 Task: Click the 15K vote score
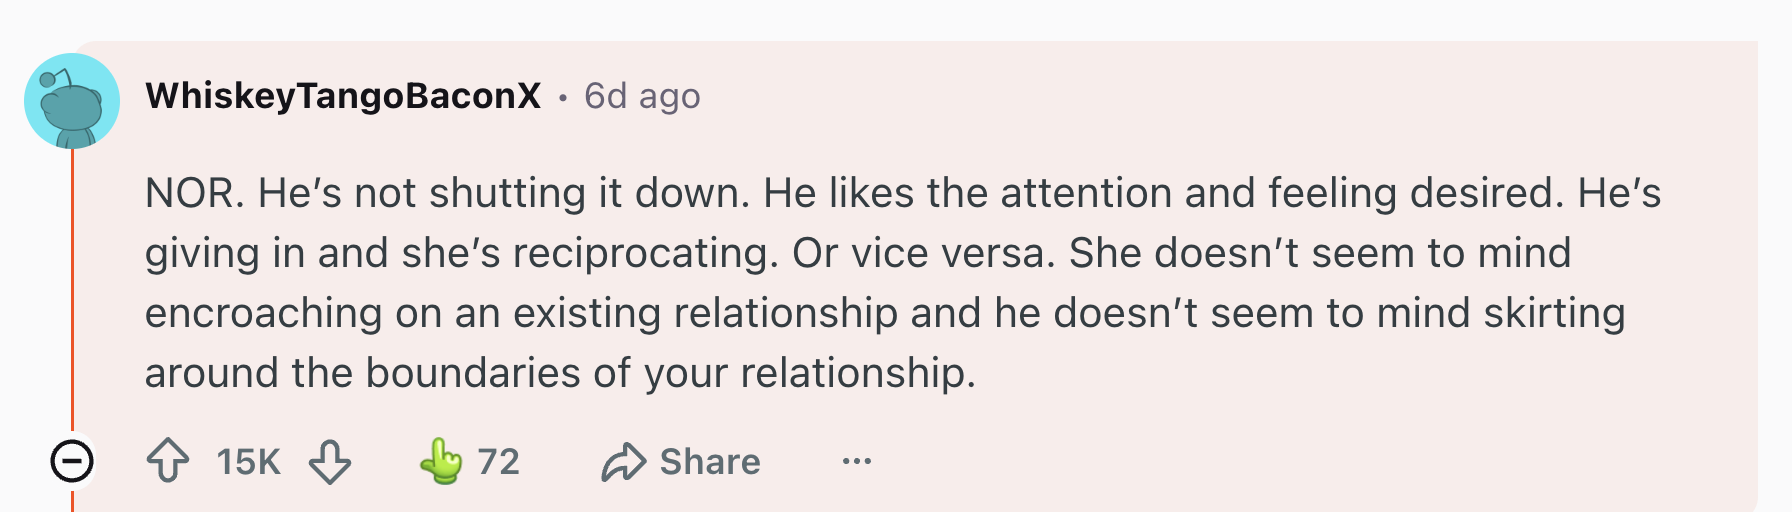tap(249, 462)
